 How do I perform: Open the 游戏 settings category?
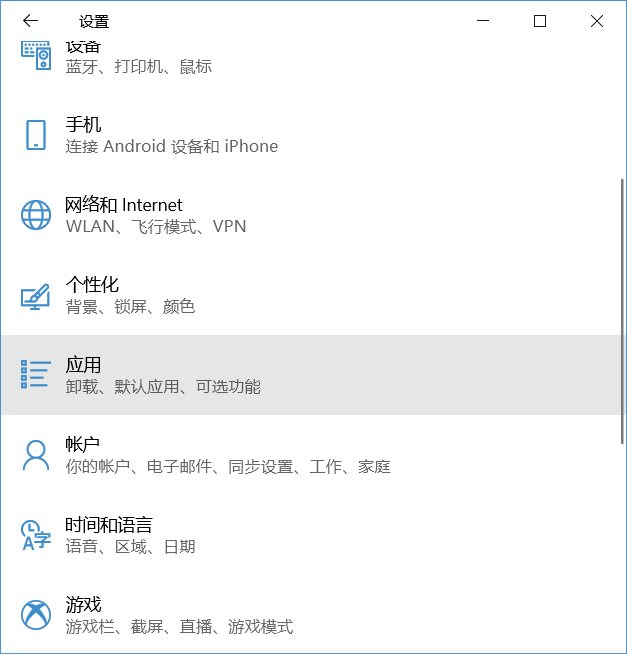[x=311, y=614]
